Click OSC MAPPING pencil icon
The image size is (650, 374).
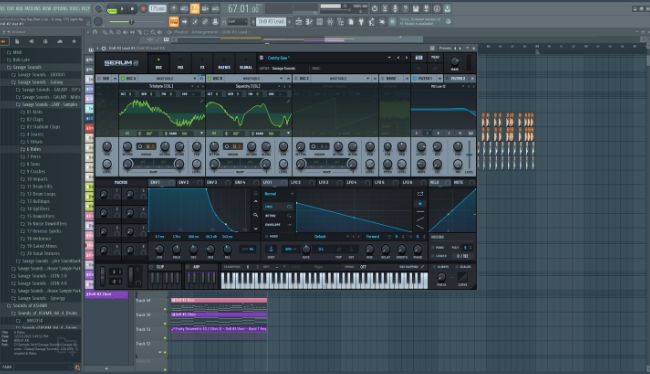pos(422,267)
